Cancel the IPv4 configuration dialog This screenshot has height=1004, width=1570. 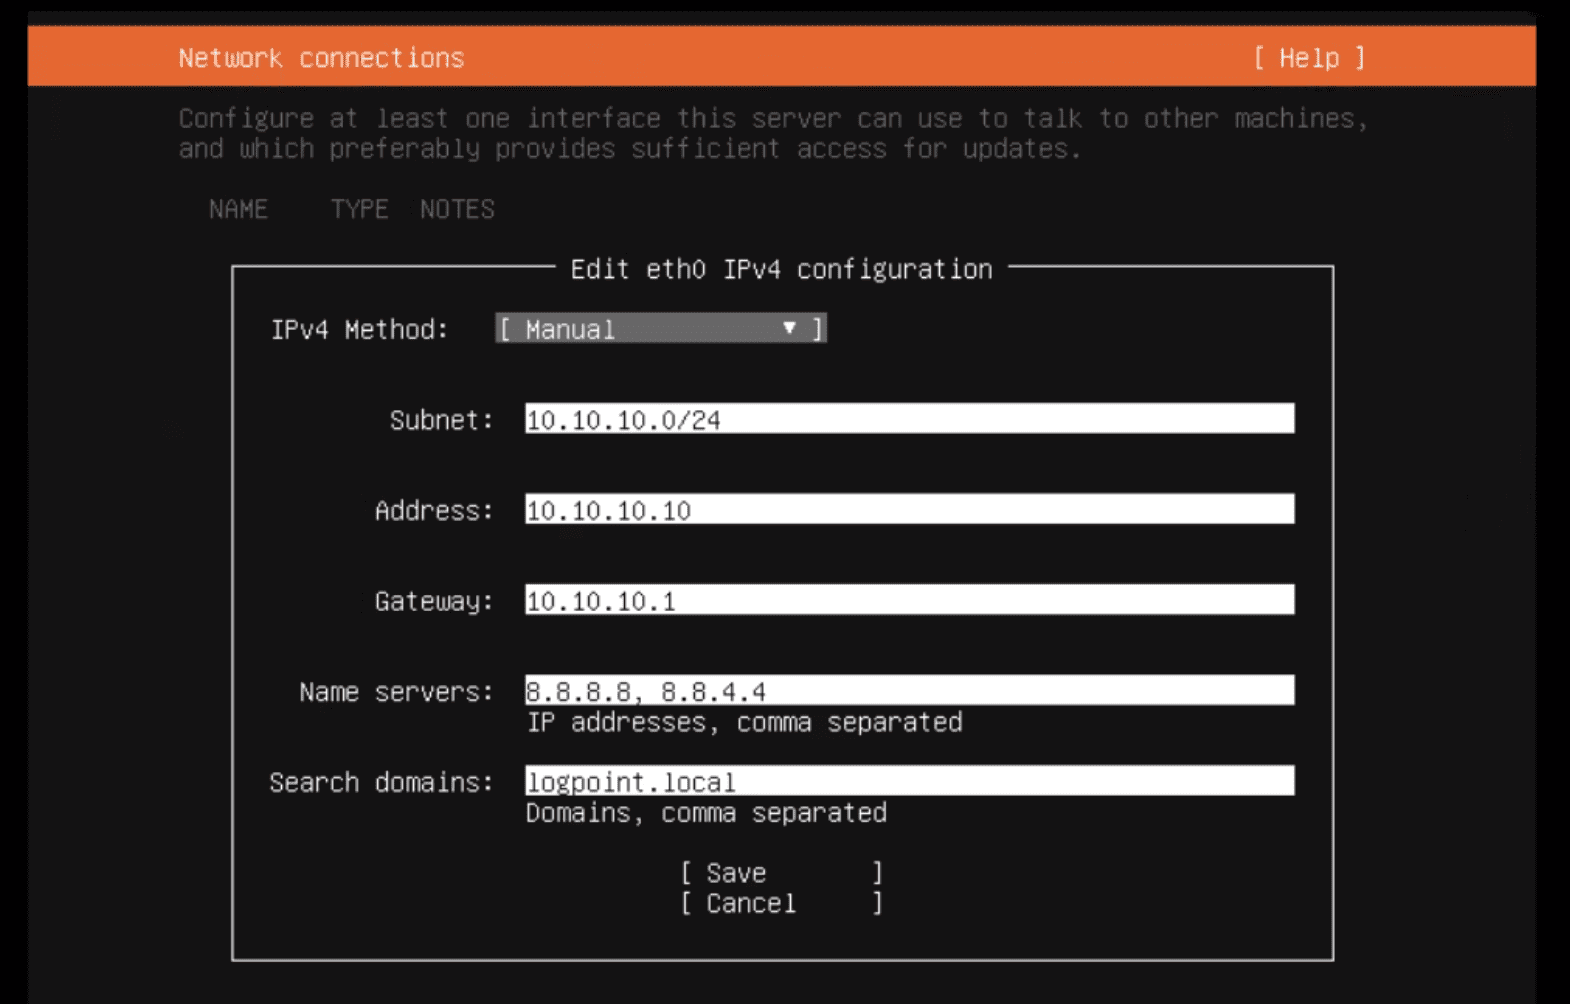[780, 904]
